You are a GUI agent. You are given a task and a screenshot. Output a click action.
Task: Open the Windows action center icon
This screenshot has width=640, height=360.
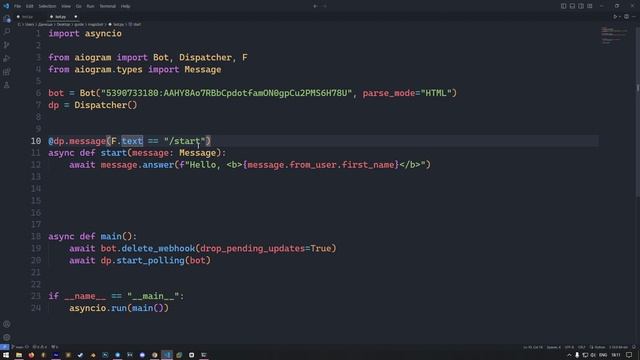(629, 355)
